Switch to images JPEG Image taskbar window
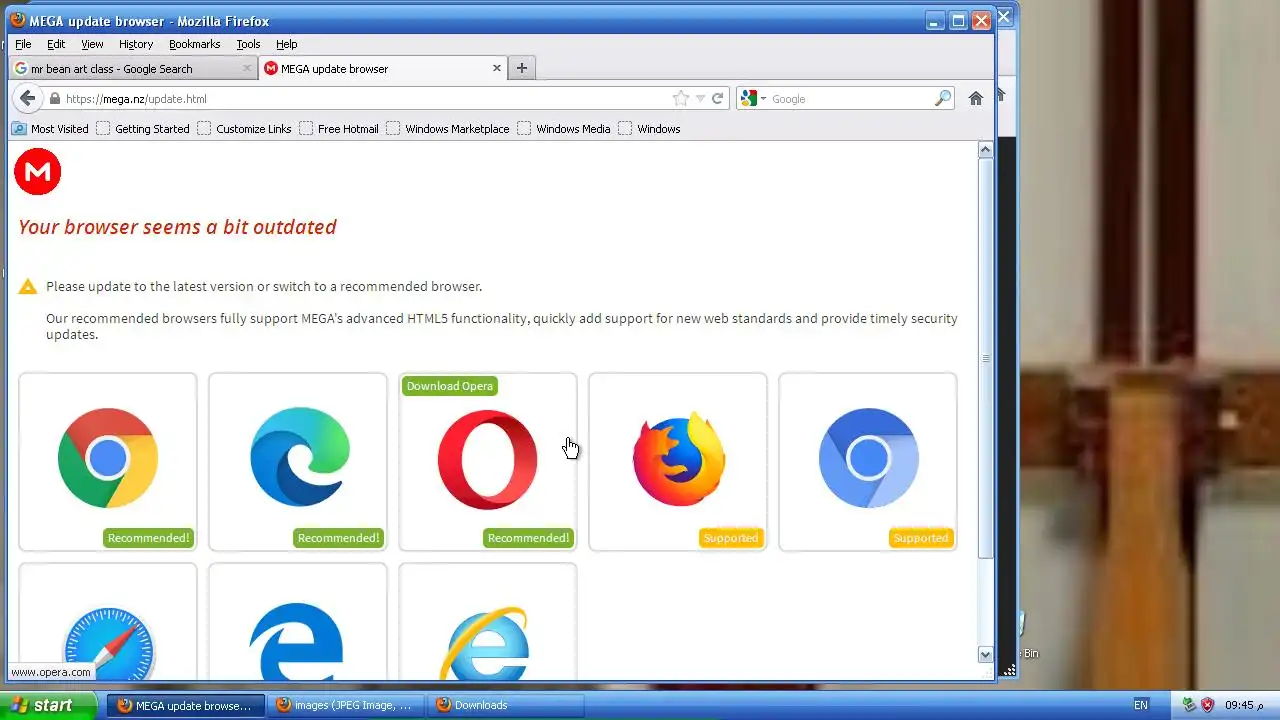Screen dimensions: 1280x720 [x=346, y=705]
